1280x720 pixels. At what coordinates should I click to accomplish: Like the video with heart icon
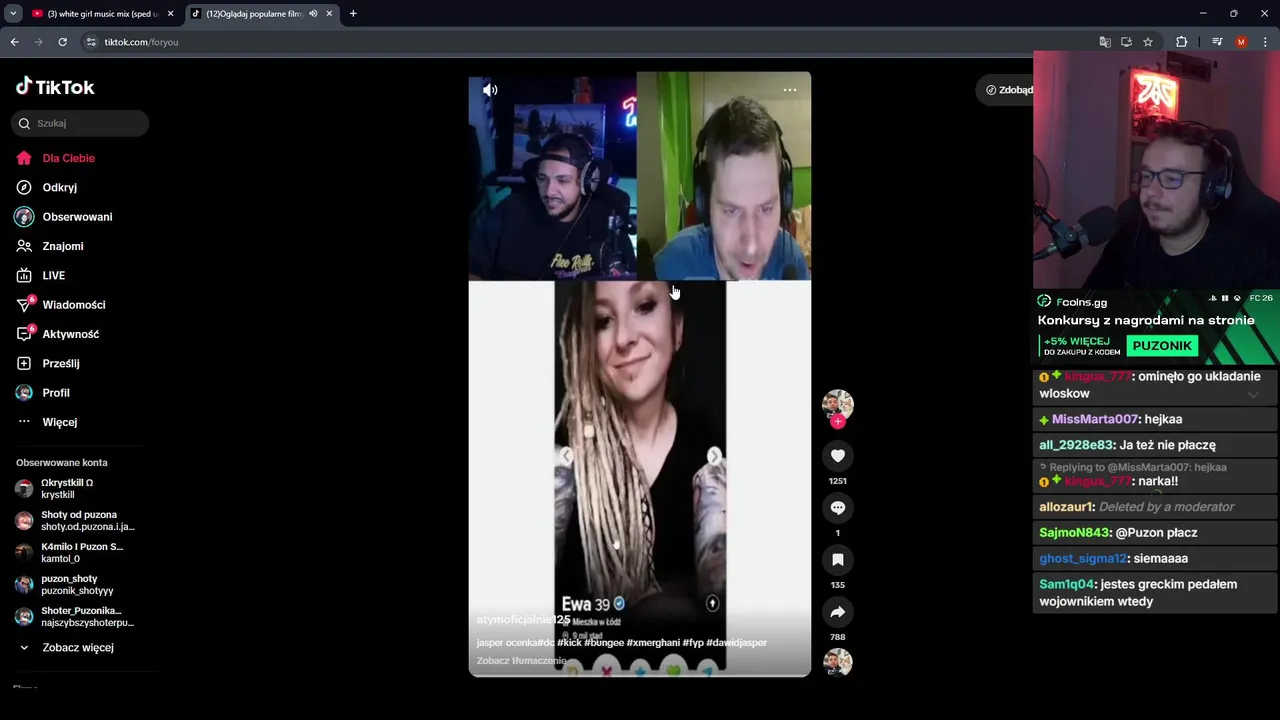[838, 456]
